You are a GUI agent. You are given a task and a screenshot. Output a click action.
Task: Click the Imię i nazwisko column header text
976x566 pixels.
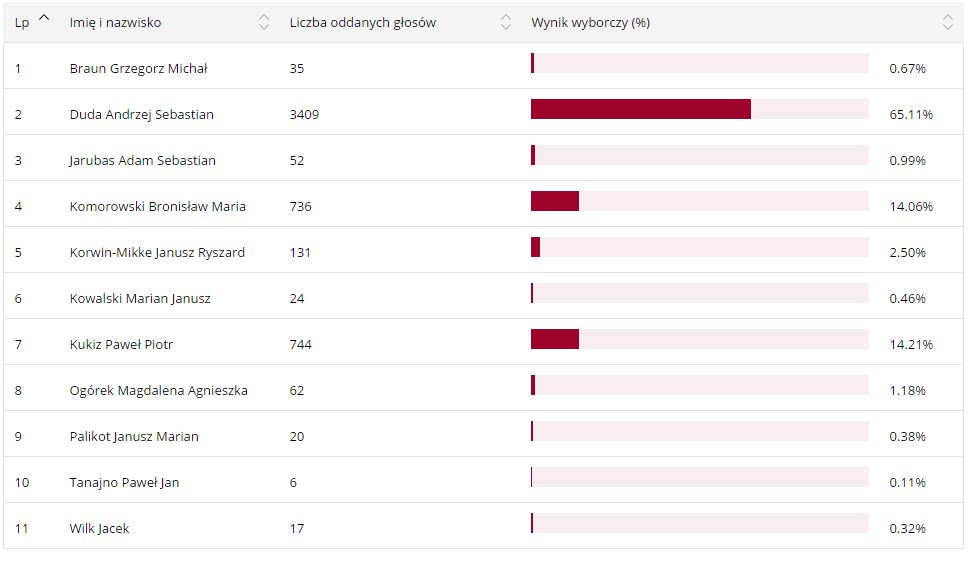[x=115, y=22]
